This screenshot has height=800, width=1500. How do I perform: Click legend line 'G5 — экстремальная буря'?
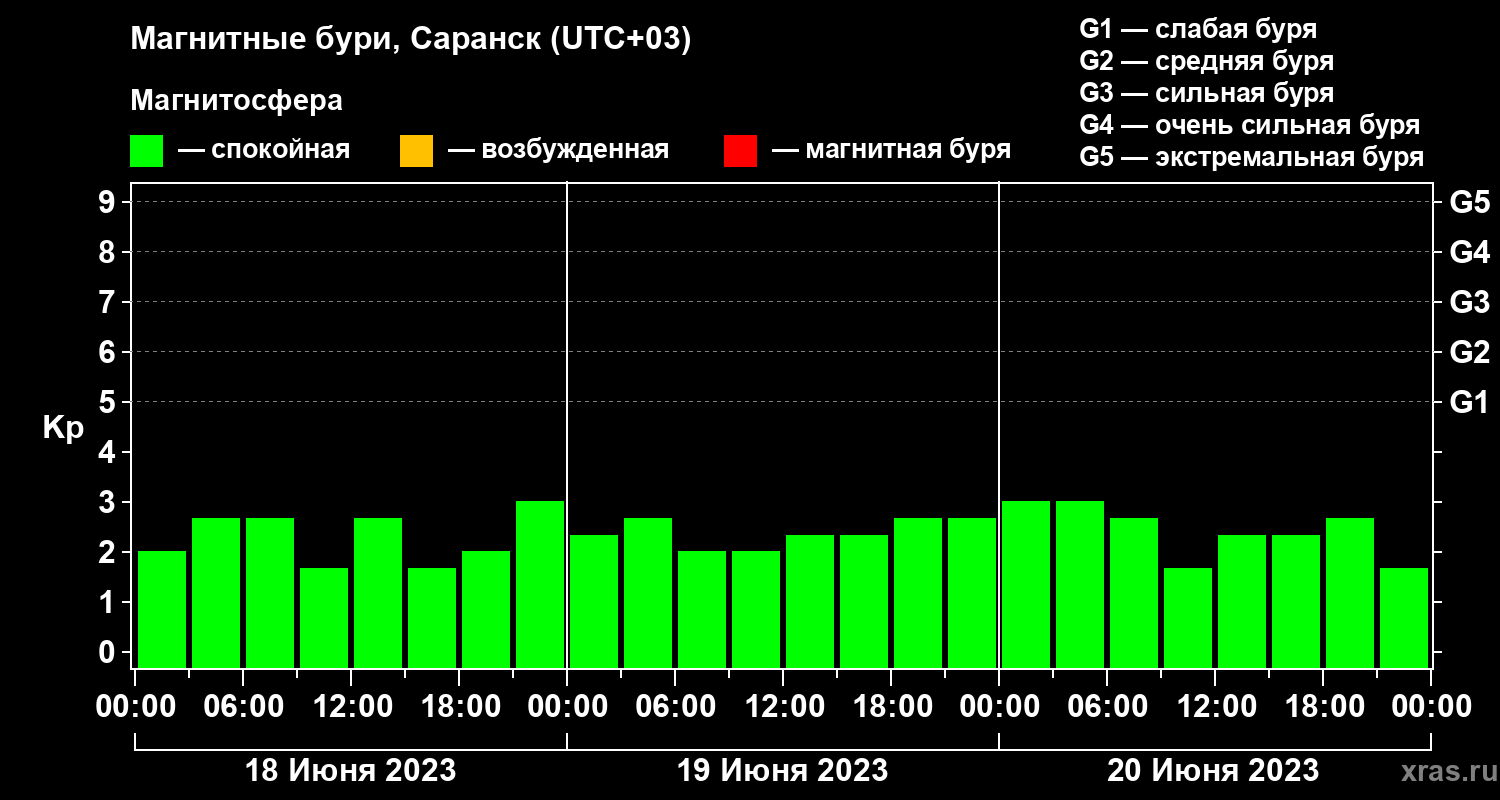[1251, 158]
